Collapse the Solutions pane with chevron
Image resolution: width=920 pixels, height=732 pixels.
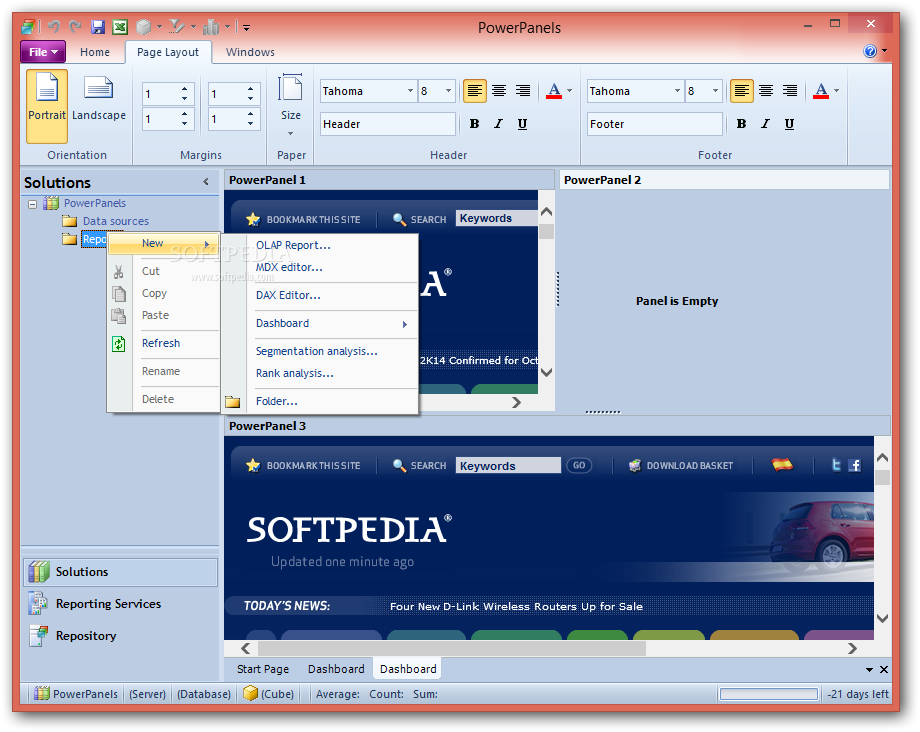(206, 182)
